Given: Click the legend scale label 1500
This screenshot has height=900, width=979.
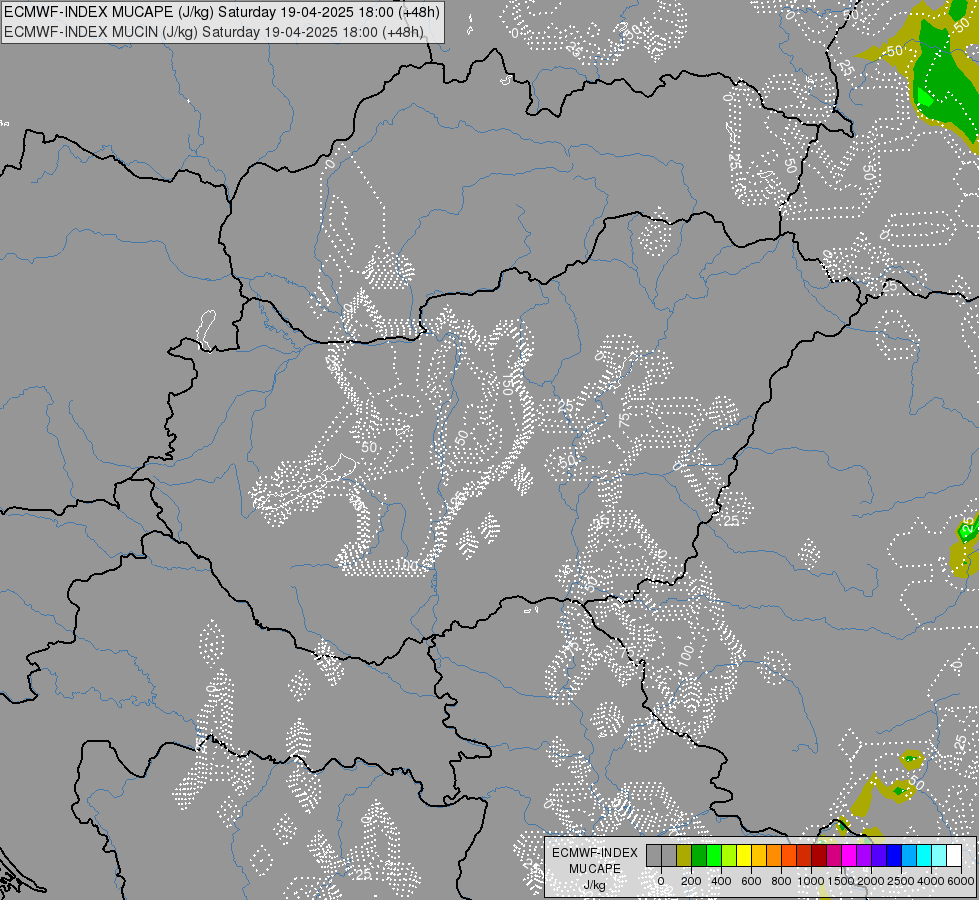Looking at the screenshot, I should pyautogui.click(x=841, y=881).
